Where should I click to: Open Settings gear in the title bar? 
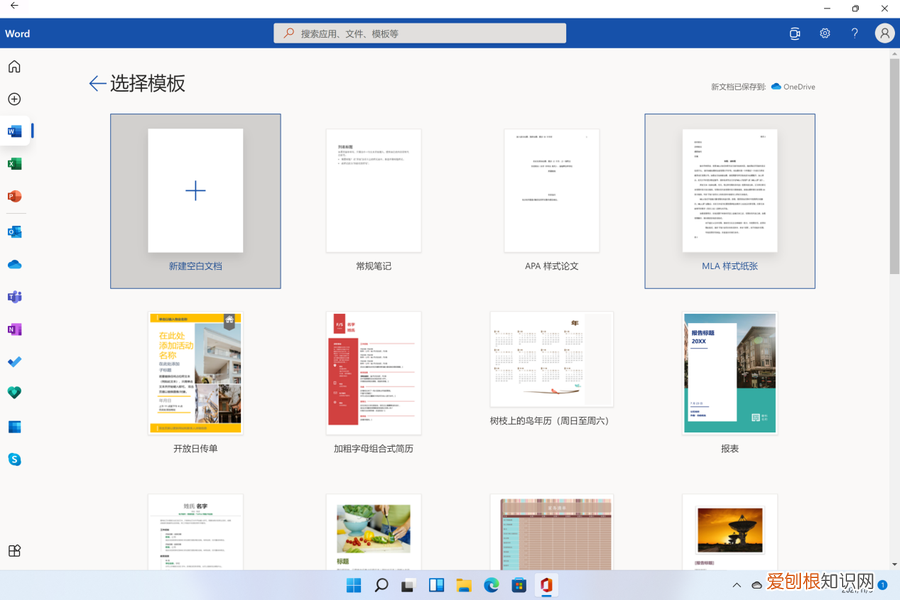tap(824, 33)
